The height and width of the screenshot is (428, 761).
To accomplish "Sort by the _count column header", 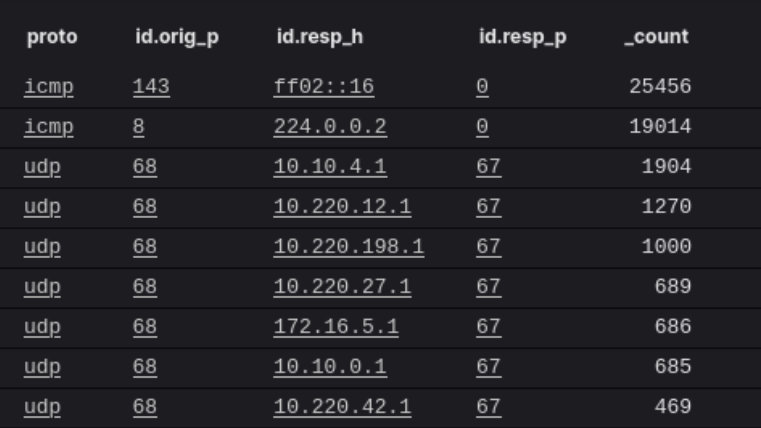I will point(656,37).
